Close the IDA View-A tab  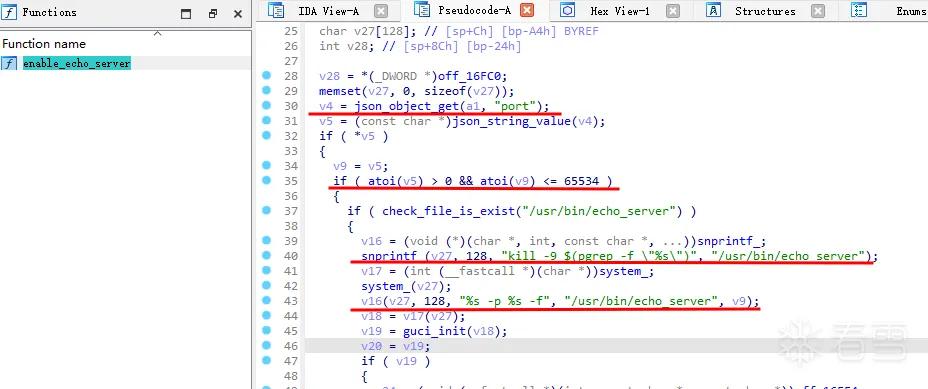point(381,11)
